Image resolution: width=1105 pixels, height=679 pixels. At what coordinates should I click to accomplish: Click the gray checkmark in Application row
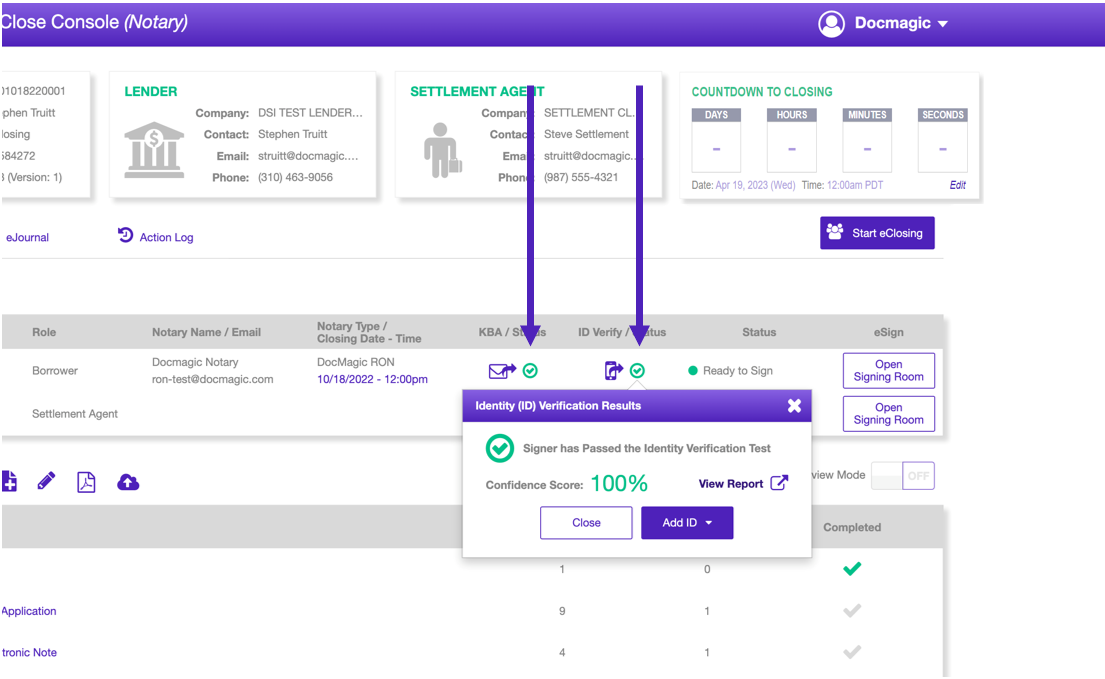tap(852, 611)
